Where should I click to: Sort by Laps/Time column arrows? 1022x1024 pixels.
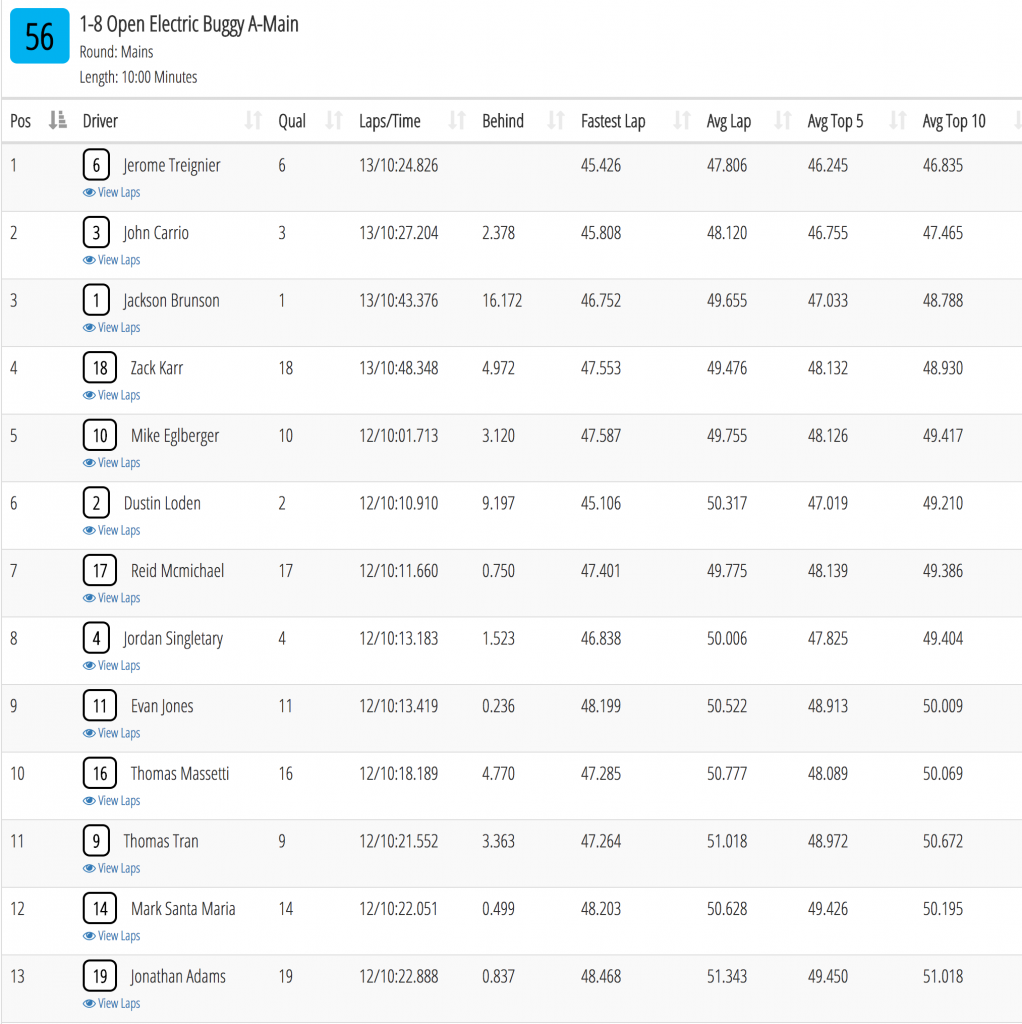click(x=457, y=121)
